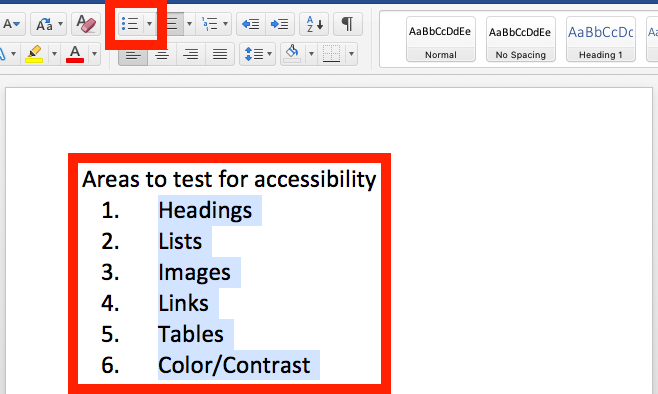Click the 'Tables' list item
658x394 pixels.
pyautogui.click(x=191, y=334)
